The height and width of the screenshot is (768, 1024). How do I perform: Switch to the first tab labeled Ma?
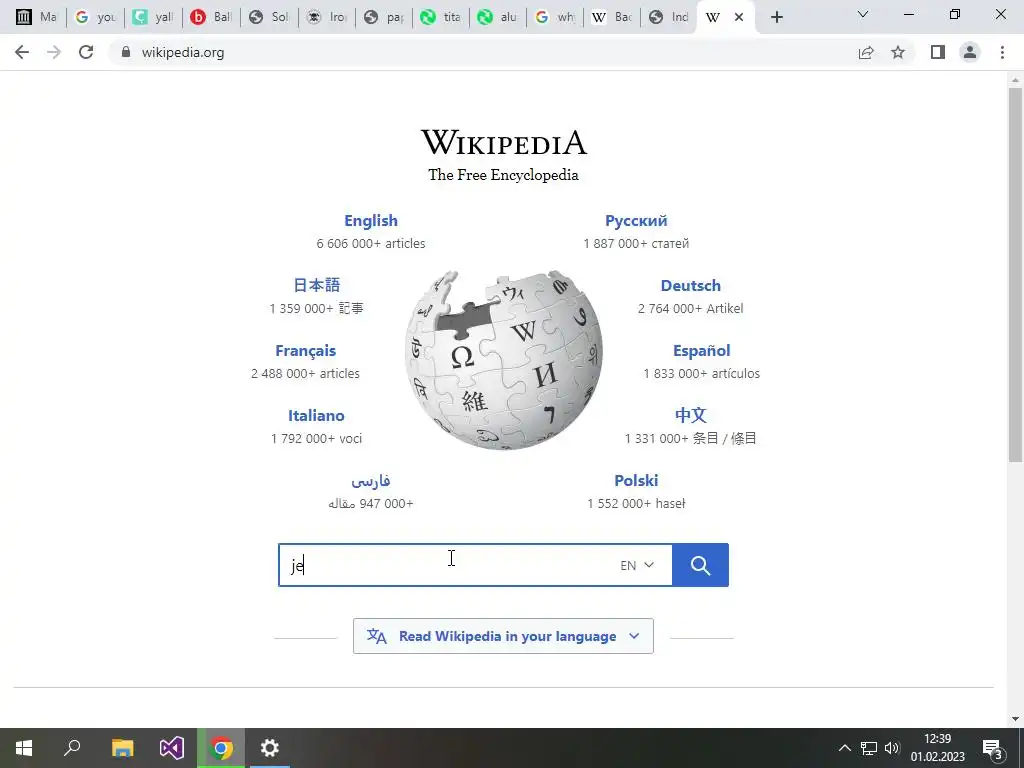pyautogui.click(x=36, y=17)
